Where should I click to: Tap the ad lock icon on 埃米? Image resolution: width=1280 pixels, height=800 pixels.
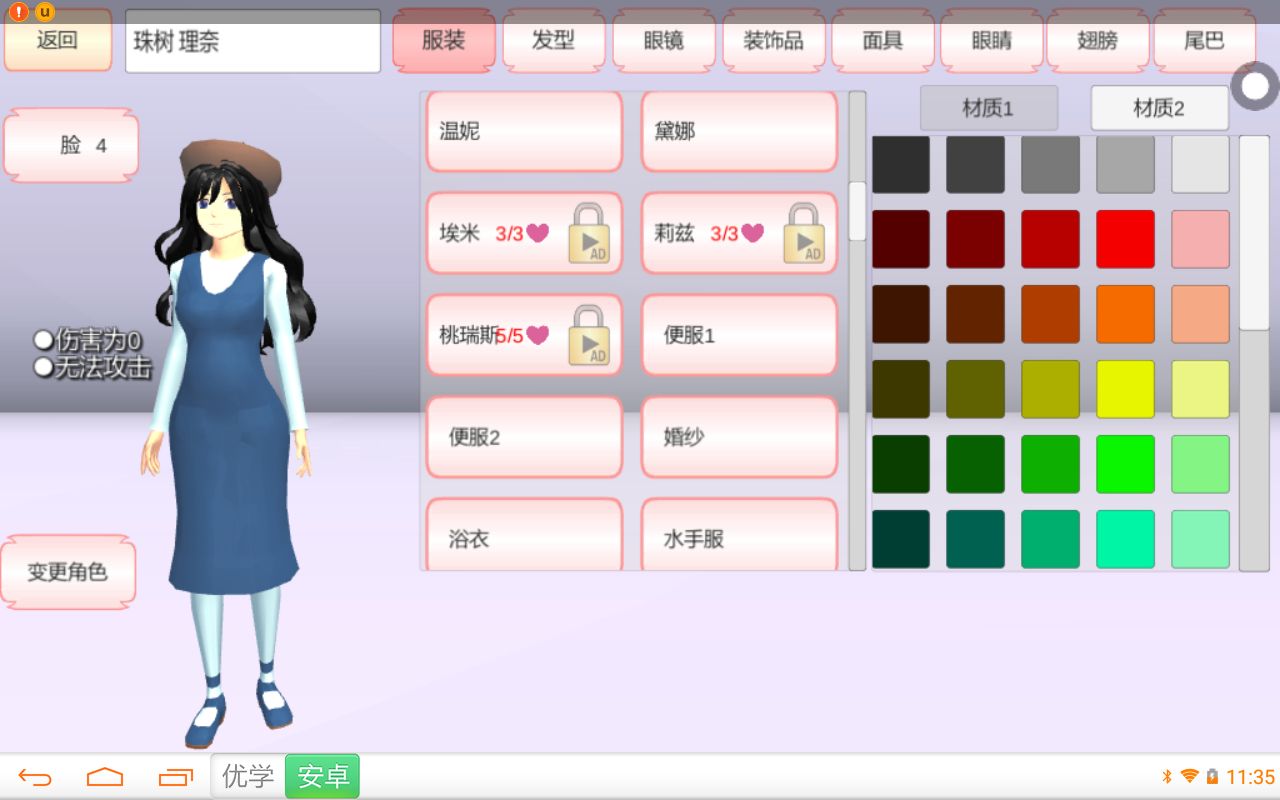tap(588, 234)
